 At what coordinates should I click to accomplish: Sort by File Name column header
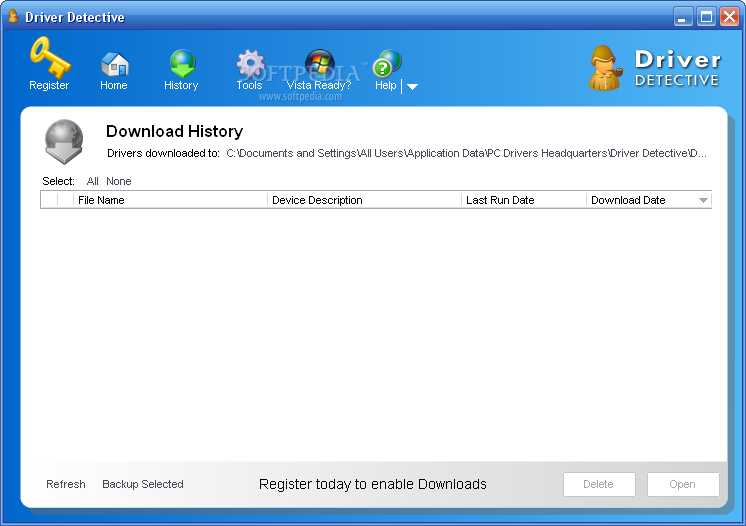tap(170, 200)
